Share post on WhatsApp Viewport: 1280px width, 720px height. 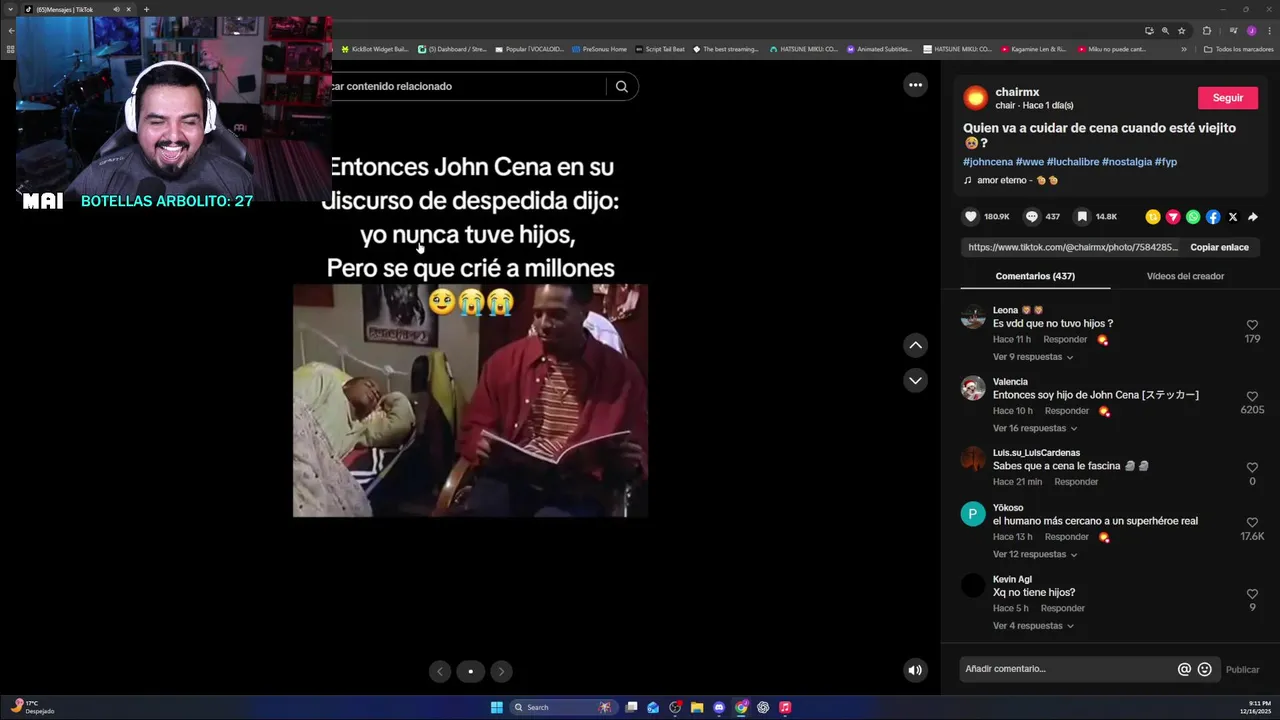click(1193, 216)
